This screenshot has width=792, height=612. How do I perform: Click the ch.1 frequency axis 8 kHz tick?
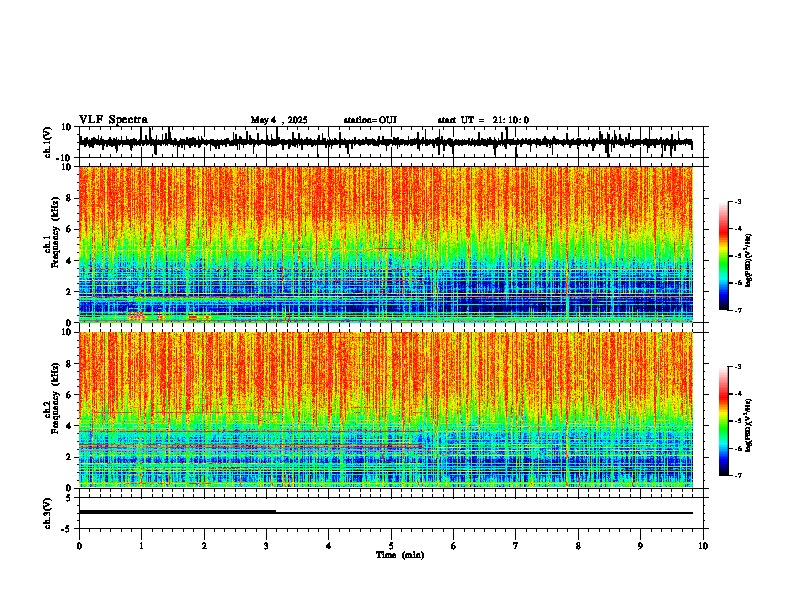point(71,198)
